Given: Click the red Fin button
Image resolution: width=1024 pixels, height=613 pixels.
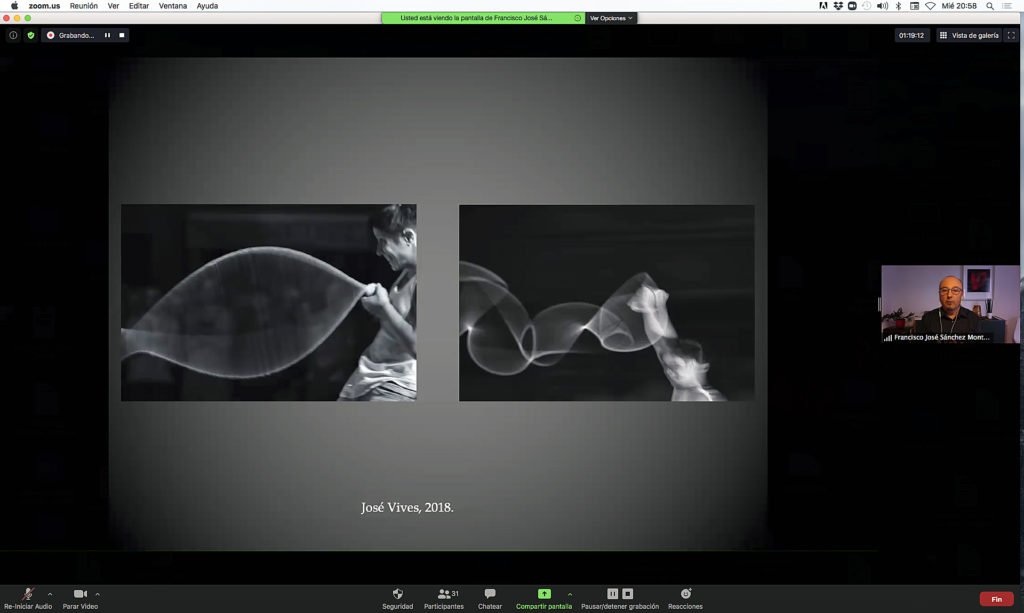Looking at the screenshot, I should click(x=996, y=599).
